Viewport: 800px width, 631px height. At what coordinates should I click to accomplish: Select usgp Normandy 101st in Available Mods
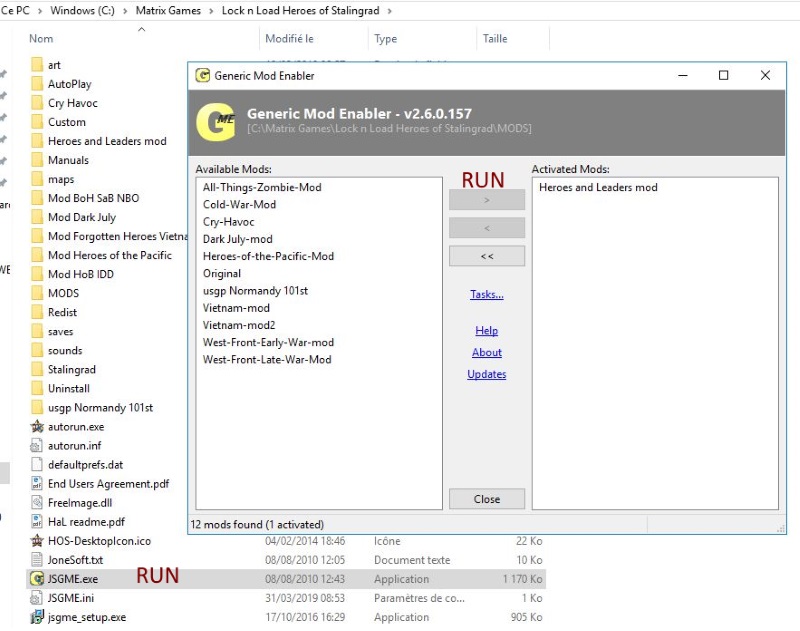coord(256,291)
